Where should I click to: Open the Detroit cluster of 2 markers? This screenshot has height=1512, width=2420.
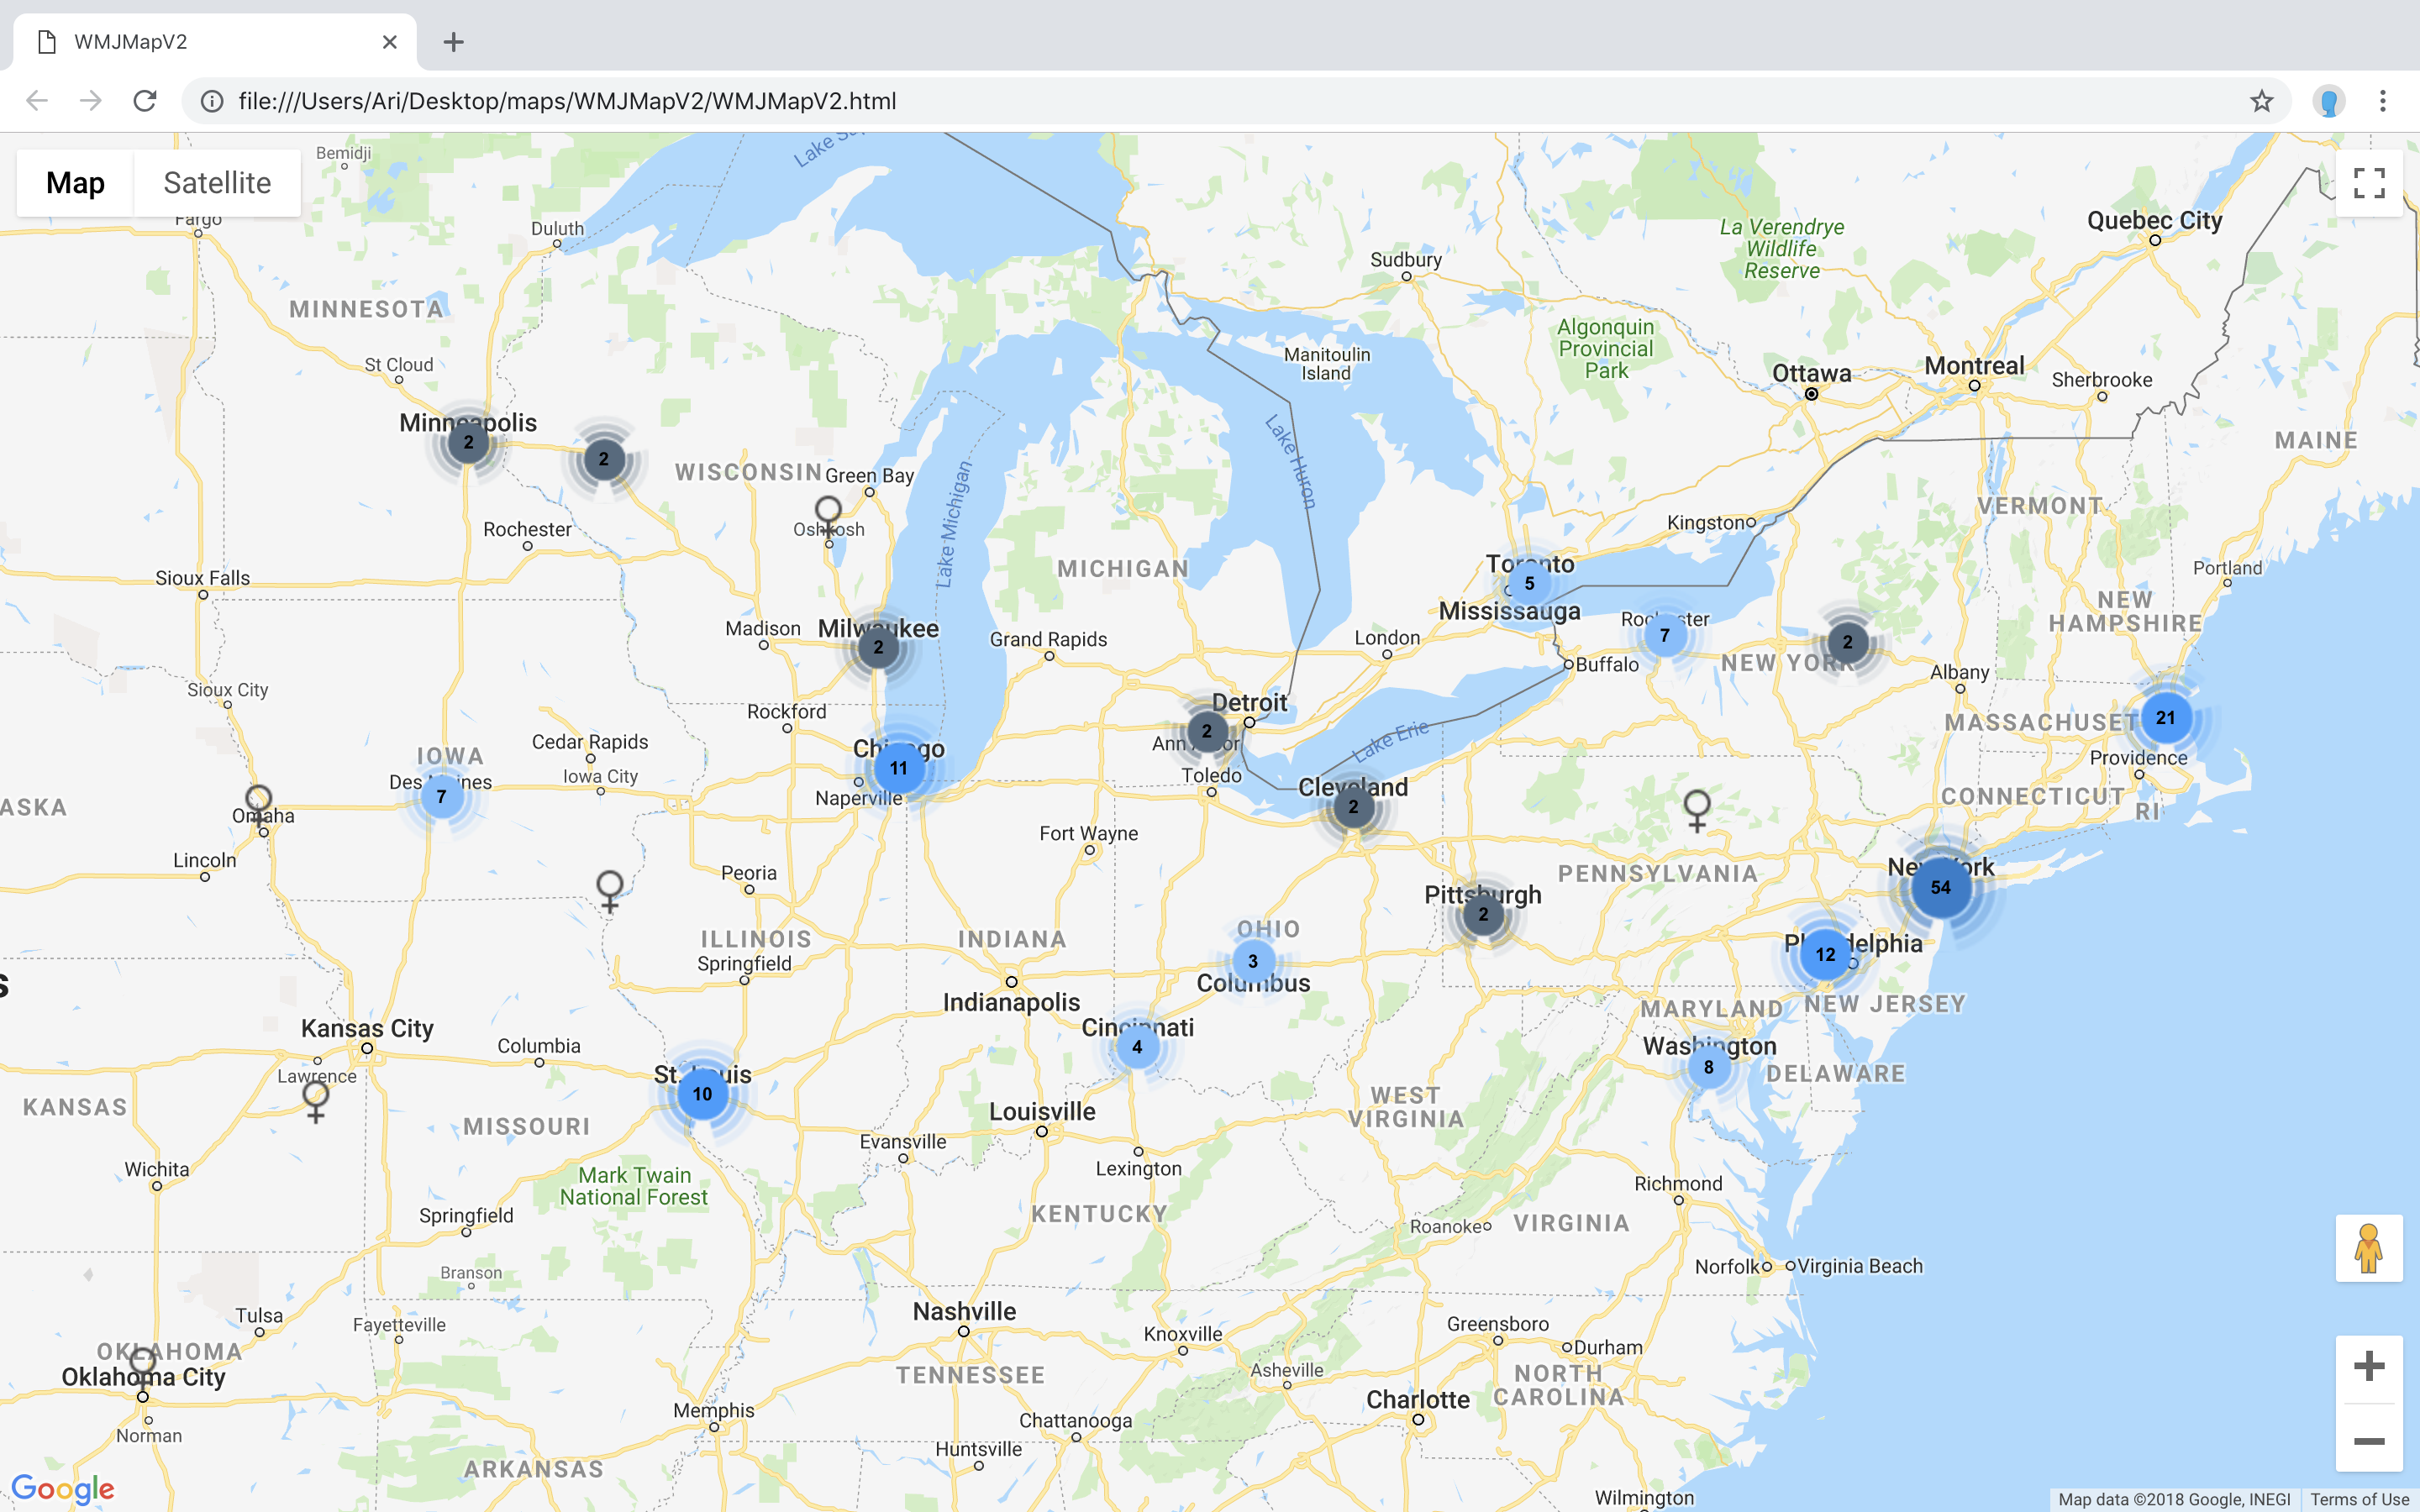click(1207, 731)
